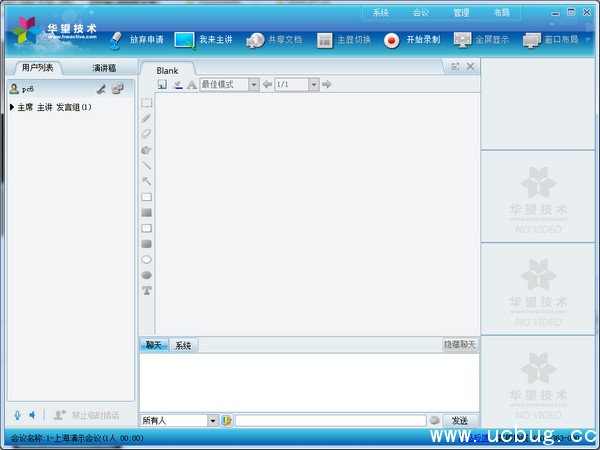Open the emoticon picker beside chat input
The image size is (600, 450).
pos(435,420)
